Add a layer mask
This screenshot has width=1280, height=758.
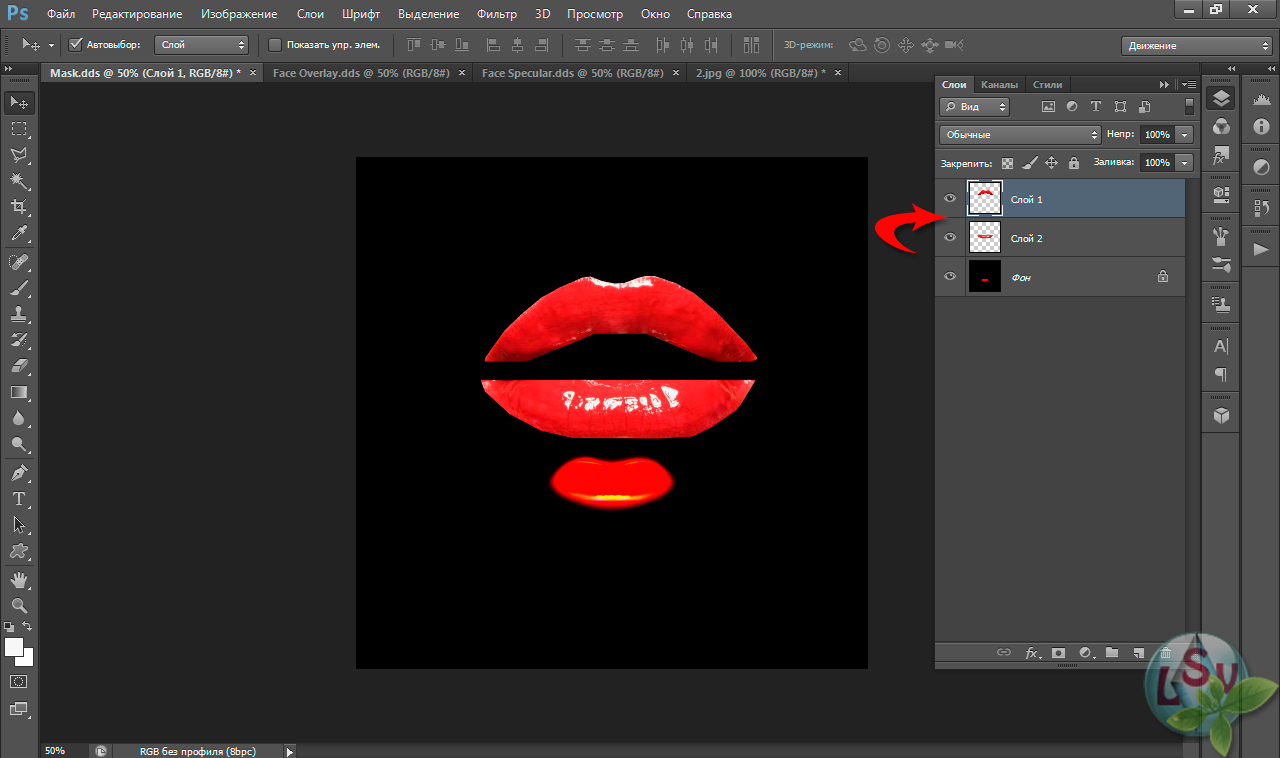point(1058,653)
